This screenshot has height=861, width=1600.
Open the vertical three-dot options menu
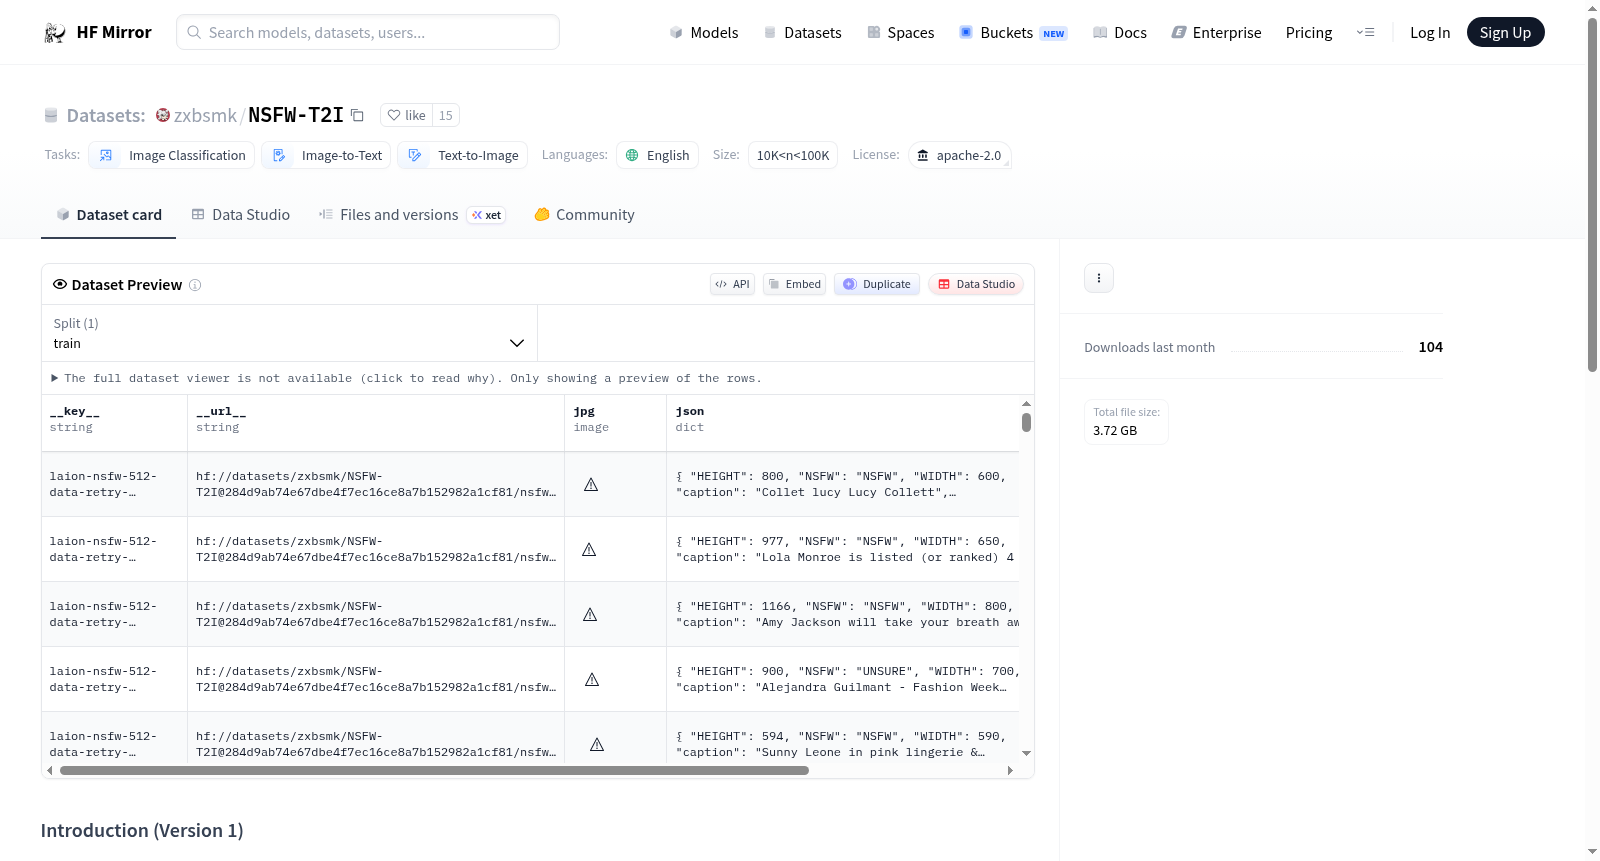pyautogui.click(x=1099, y=278)
